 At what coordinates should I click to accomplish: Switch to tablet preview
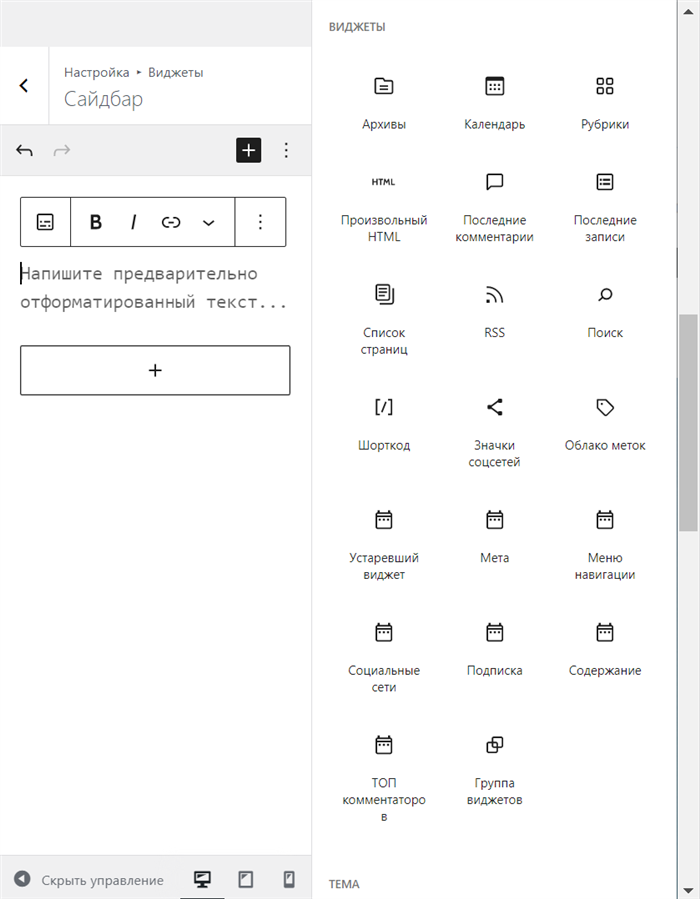coord(245,879)
